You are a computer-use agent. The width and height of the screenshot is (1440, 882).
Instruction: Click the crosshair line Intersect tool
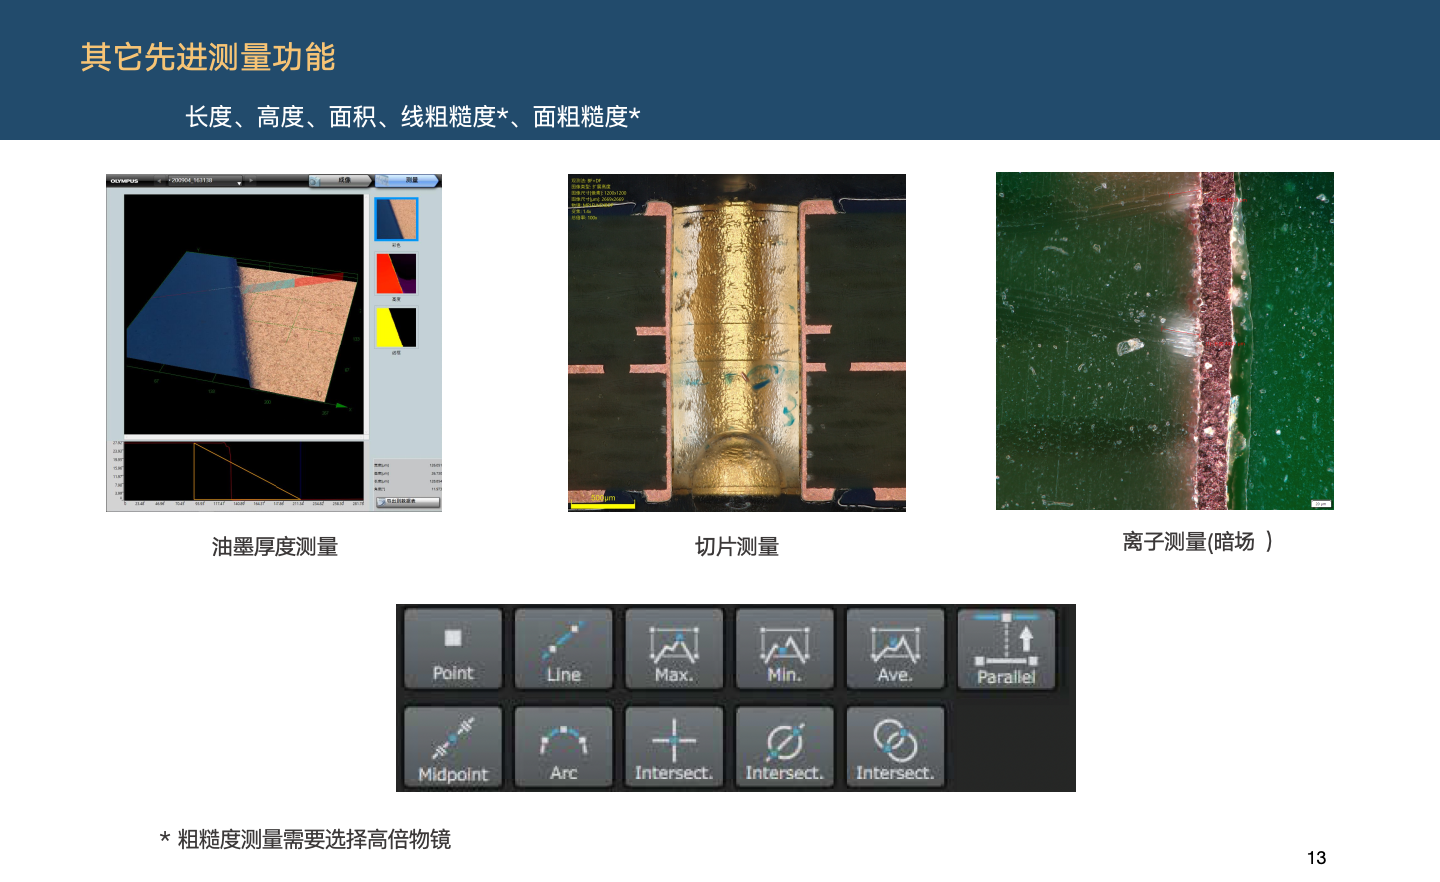click(x=674, y=747)
